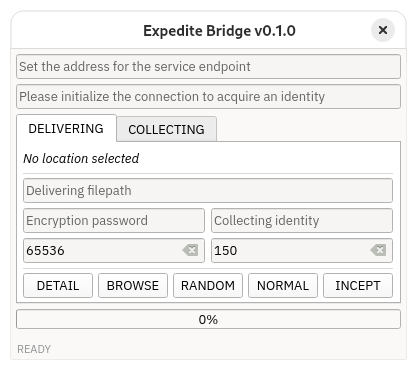Click the DETAIL button

(58, 286)
